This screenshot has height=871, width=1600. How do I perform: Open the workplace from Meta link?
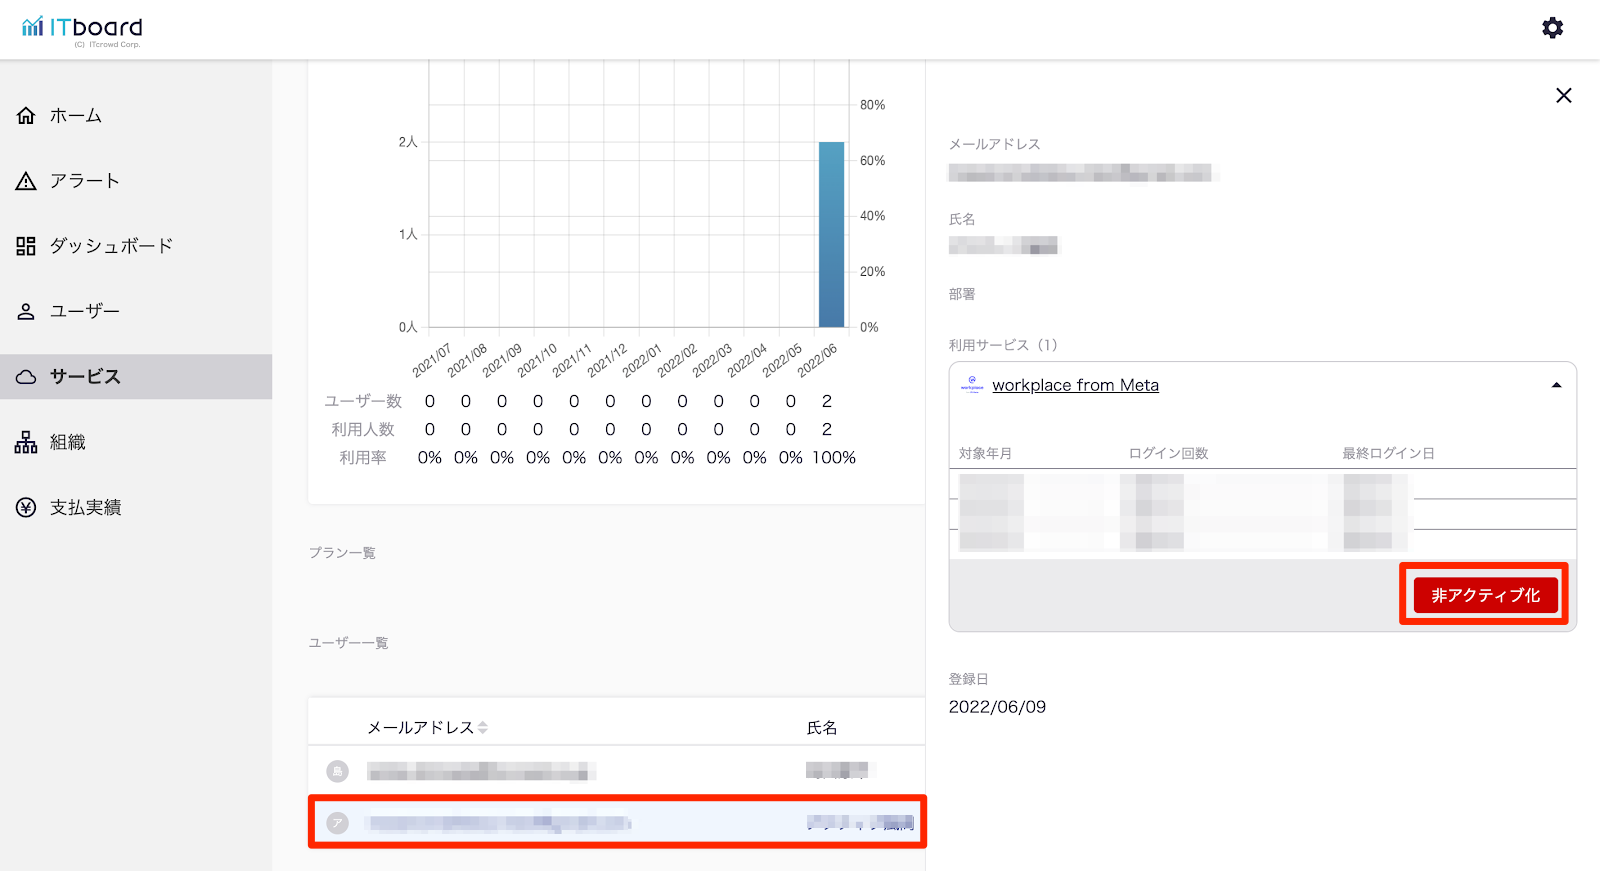point(1075,386)
